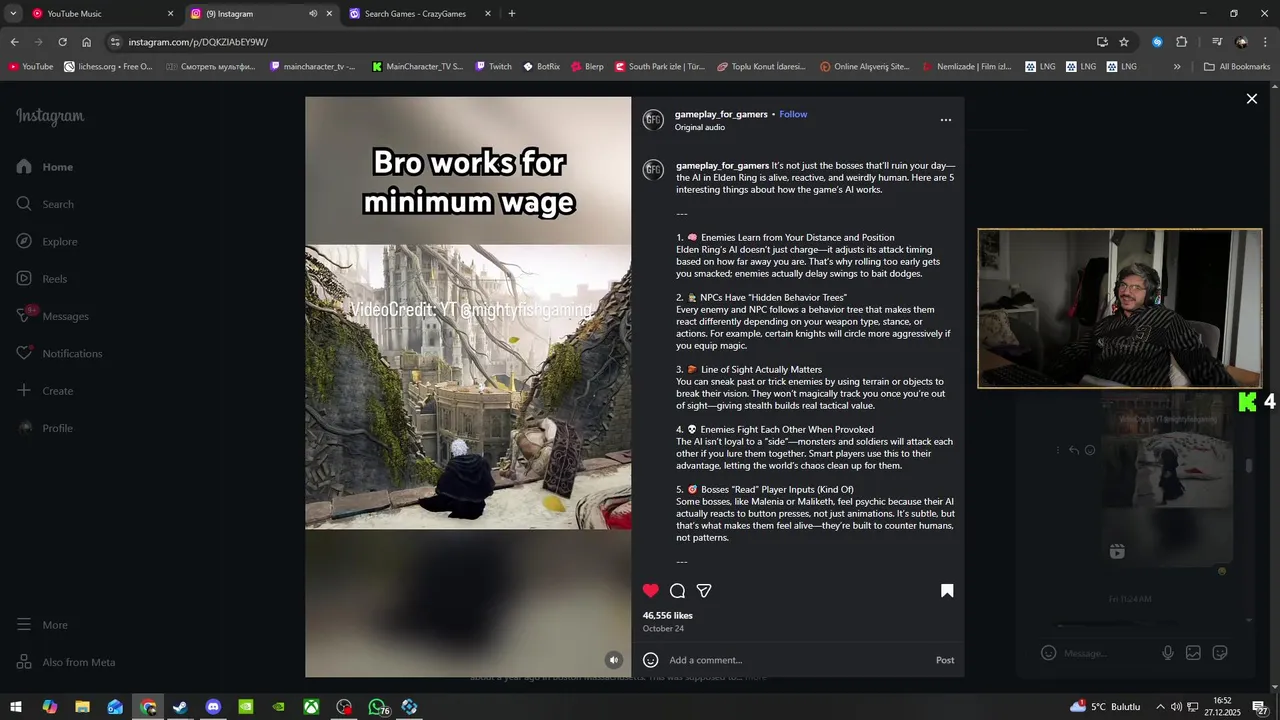Open the 46,556 likes list

point(668,616)
